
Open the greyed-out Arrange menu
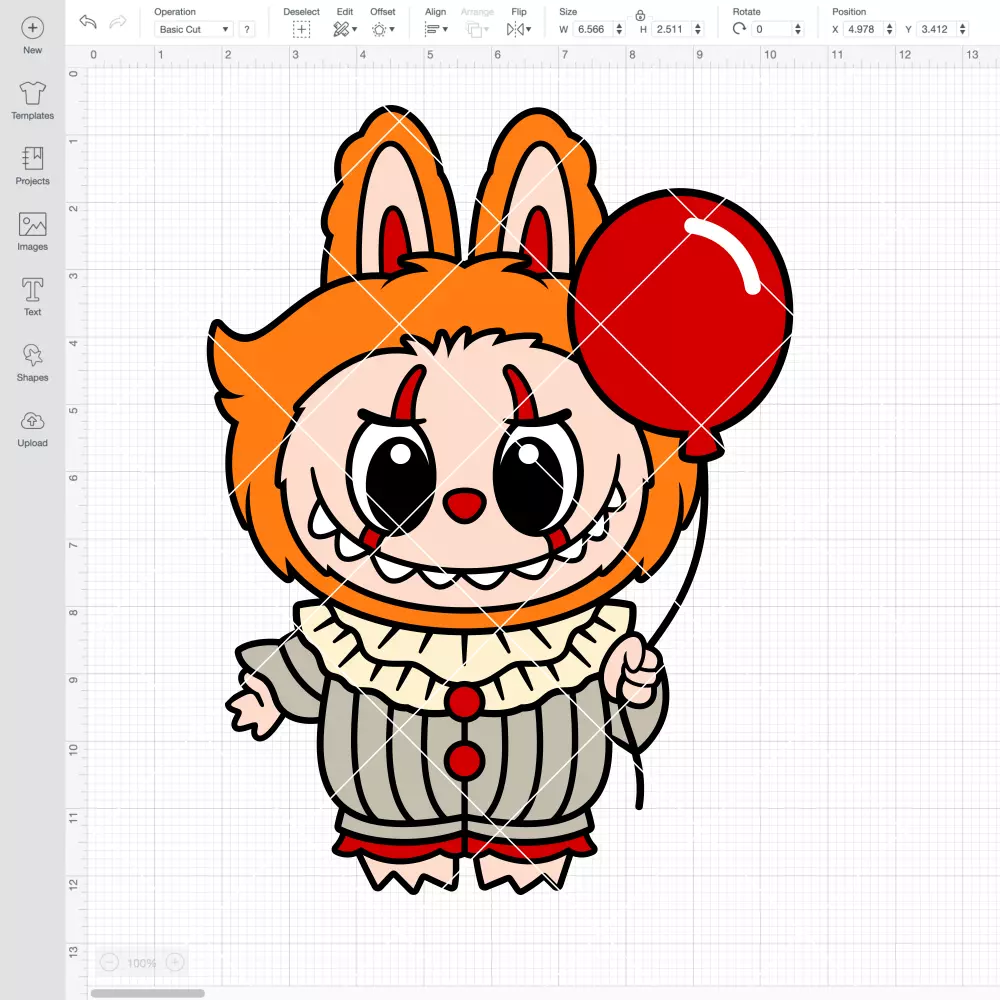pos(477,29)
